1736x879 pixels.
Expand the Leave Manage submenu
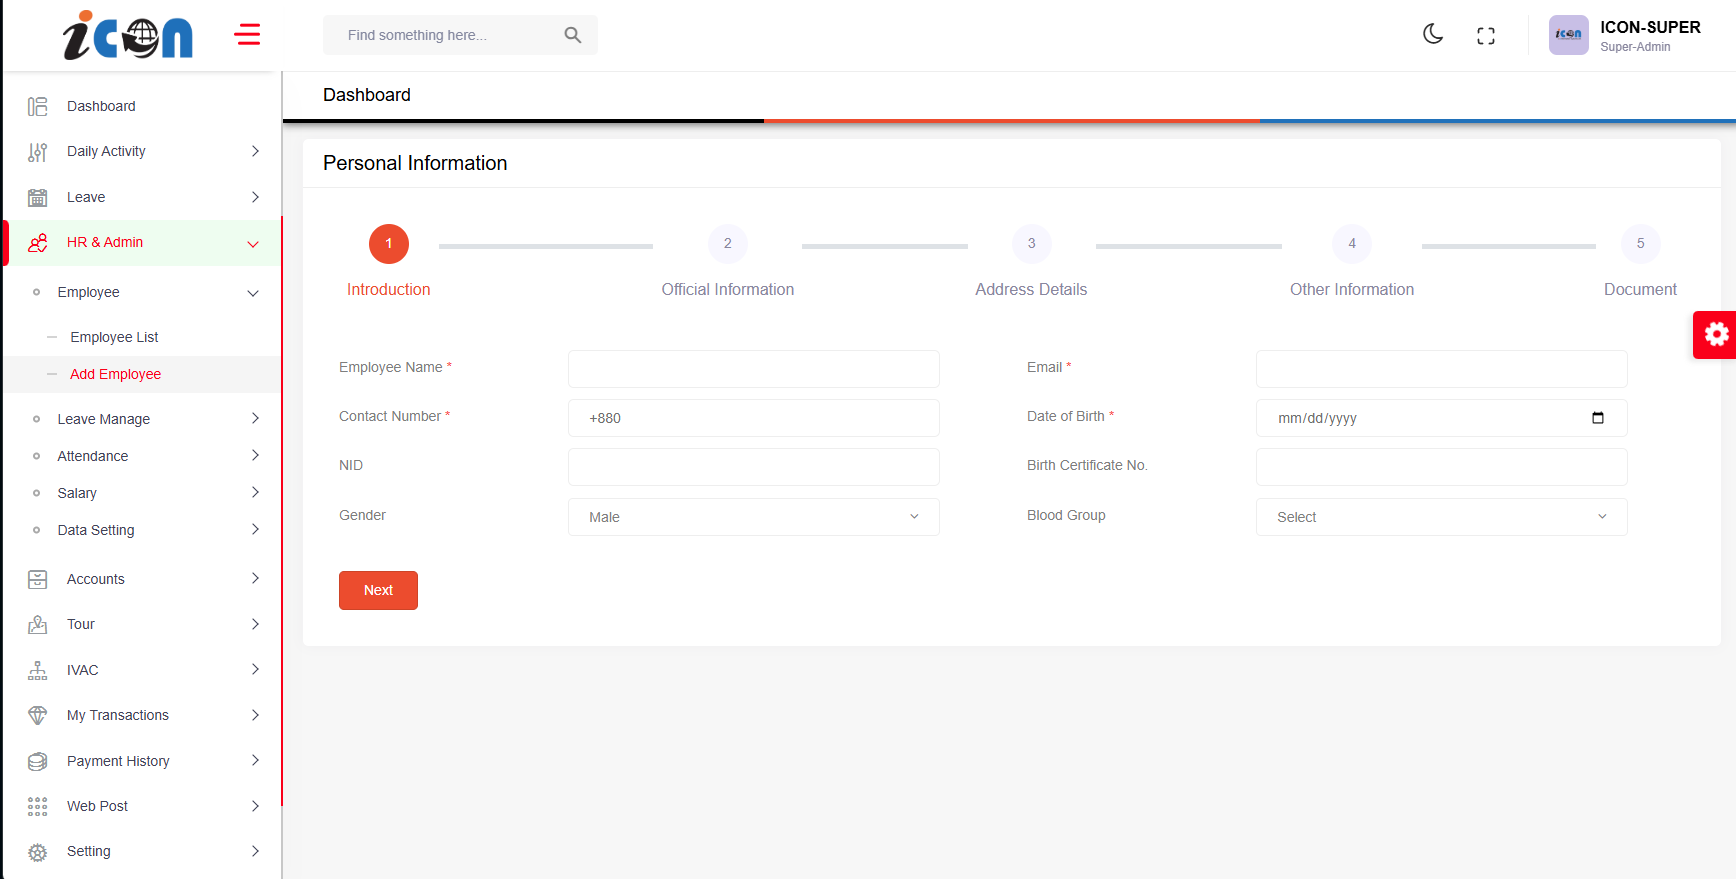(x=104, y=419)
